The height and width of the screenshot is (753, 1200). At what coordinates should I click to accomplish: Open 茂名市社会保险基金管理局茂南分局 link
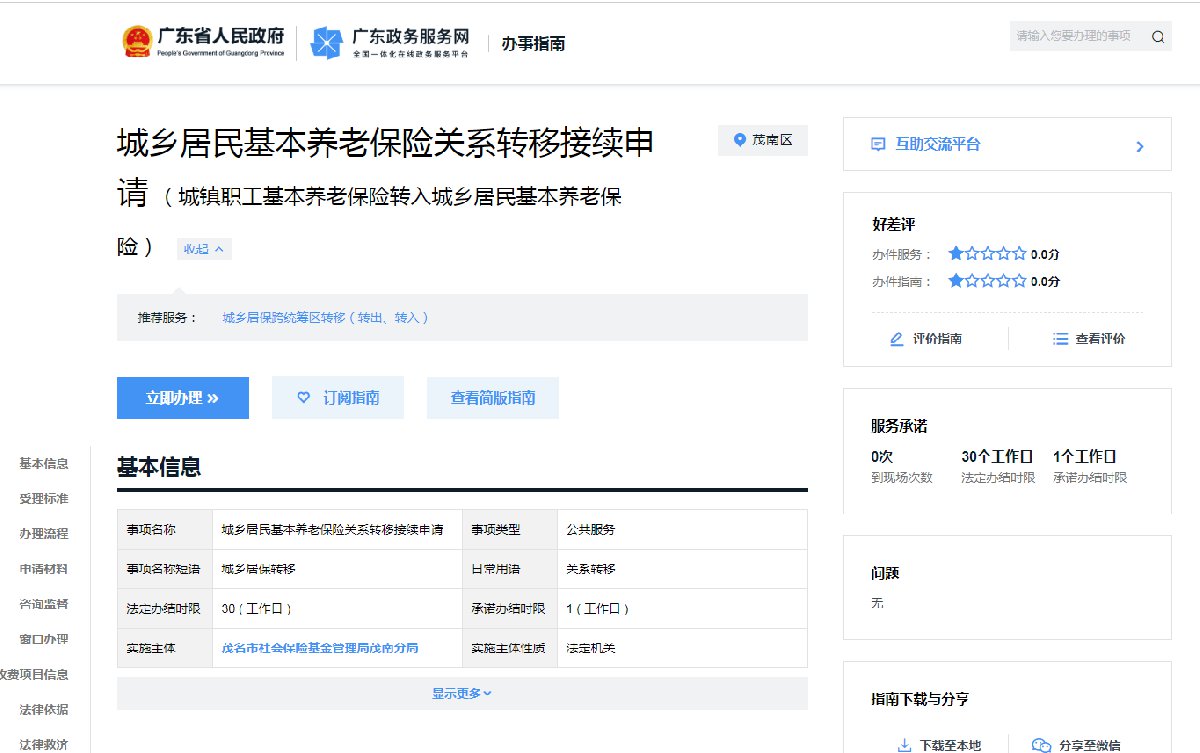point(320,648)
